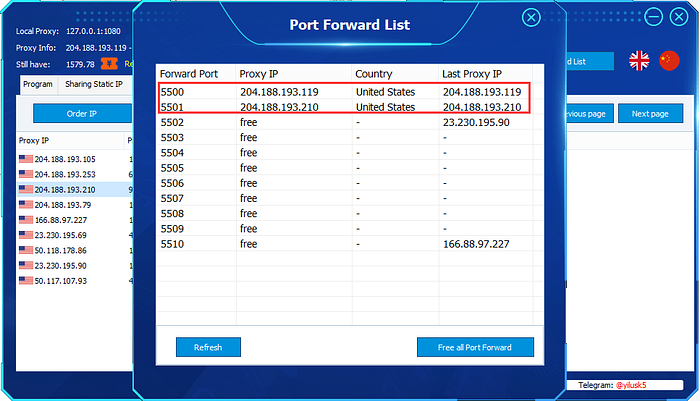Click Proxy Info value 204.188.193.119

click(96, 48)
